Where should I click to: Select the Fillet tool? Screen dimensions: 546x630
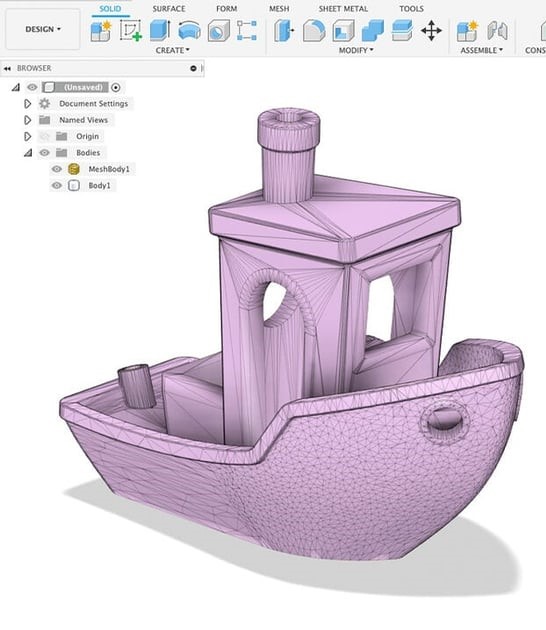click(x=314, y=31)
